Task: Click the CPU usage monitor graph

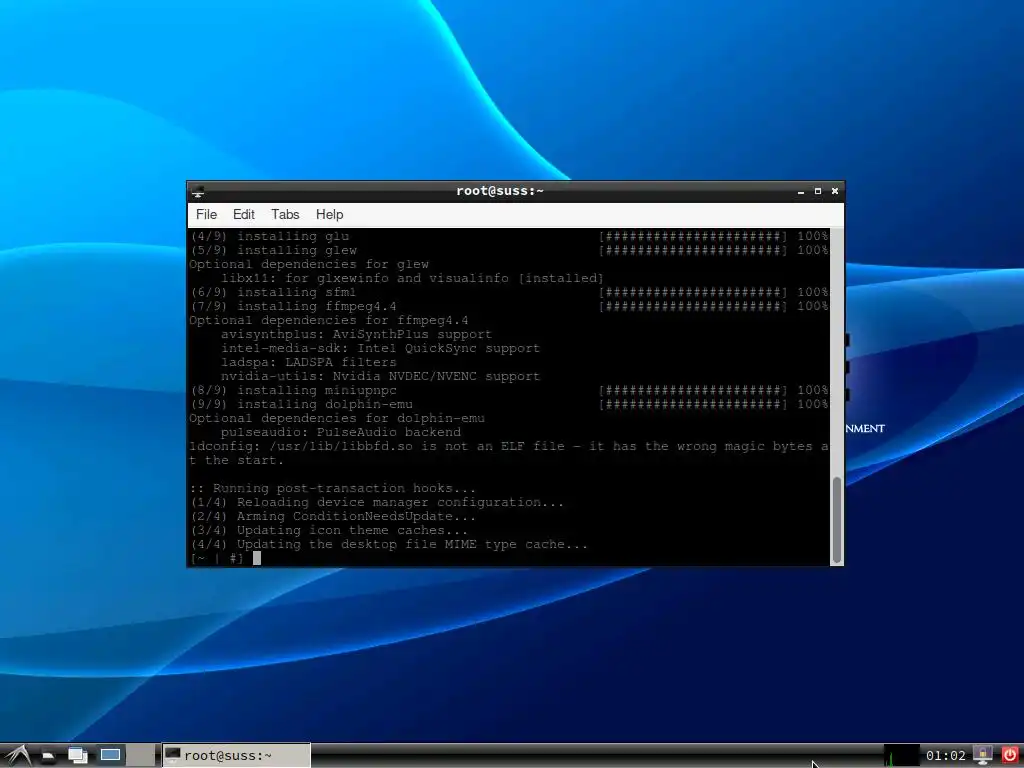Action: [x=901, y=756]
